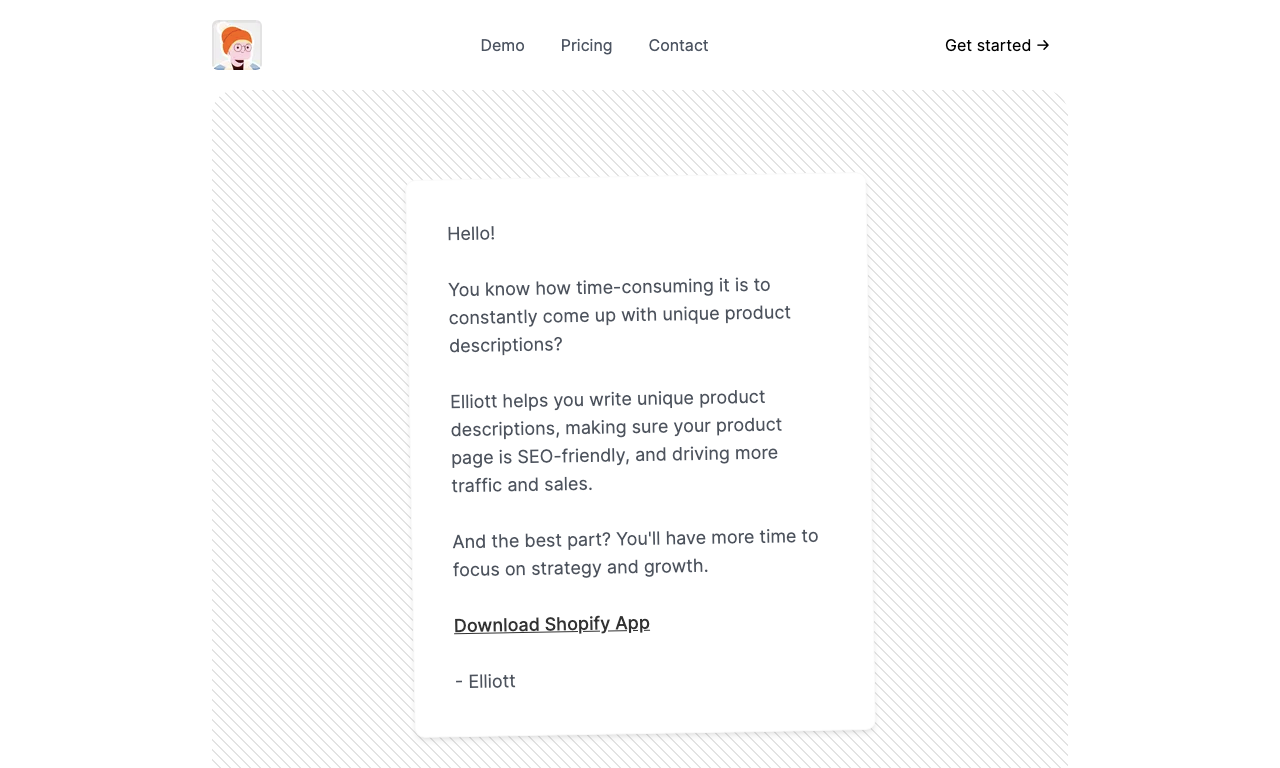This screenshot has height=768, width=1280.
Task: Click 'Elliott helps you write unique' line
Action: pos(608,399)
